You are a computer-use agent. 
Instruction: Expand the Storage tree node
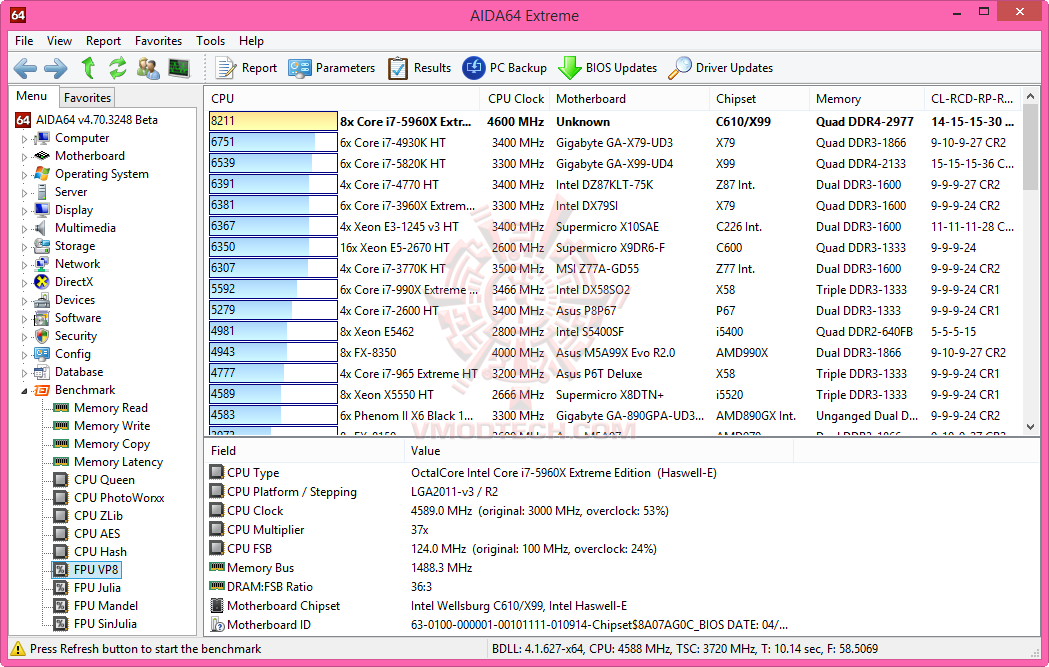(25, 247)
